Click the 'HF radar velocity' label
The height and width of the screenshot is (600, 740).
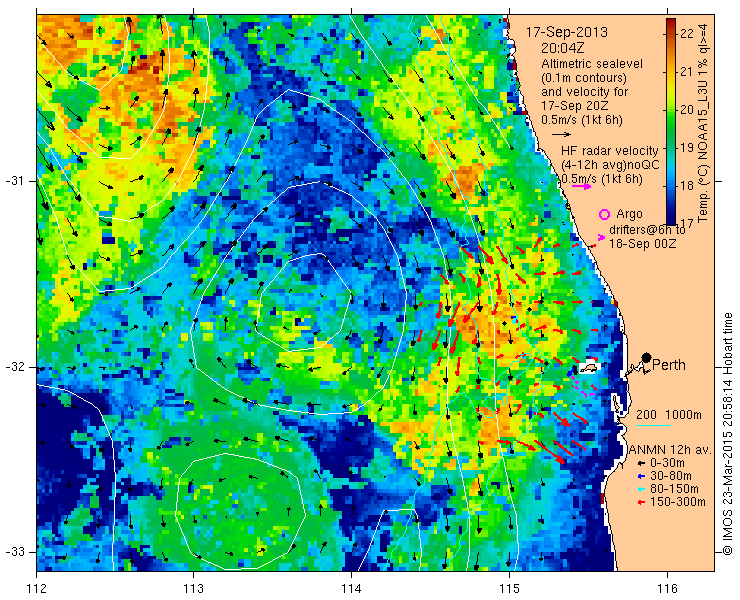point(609,151)
